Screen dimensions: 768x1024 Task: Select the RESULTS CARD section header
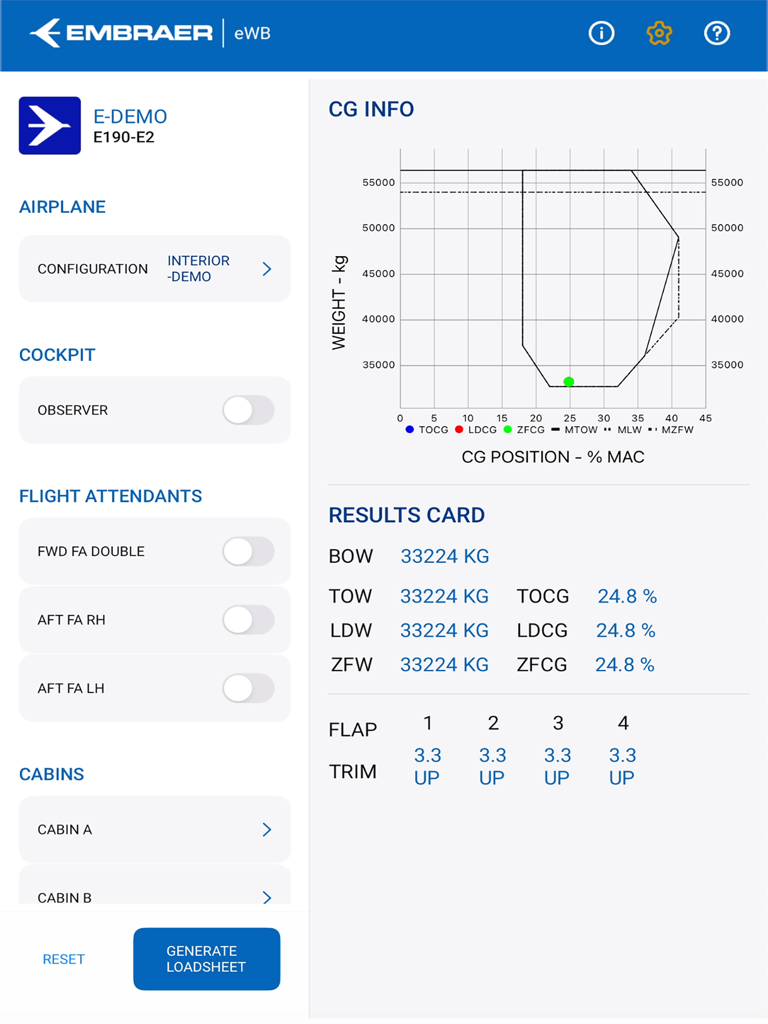pos(407,515)
